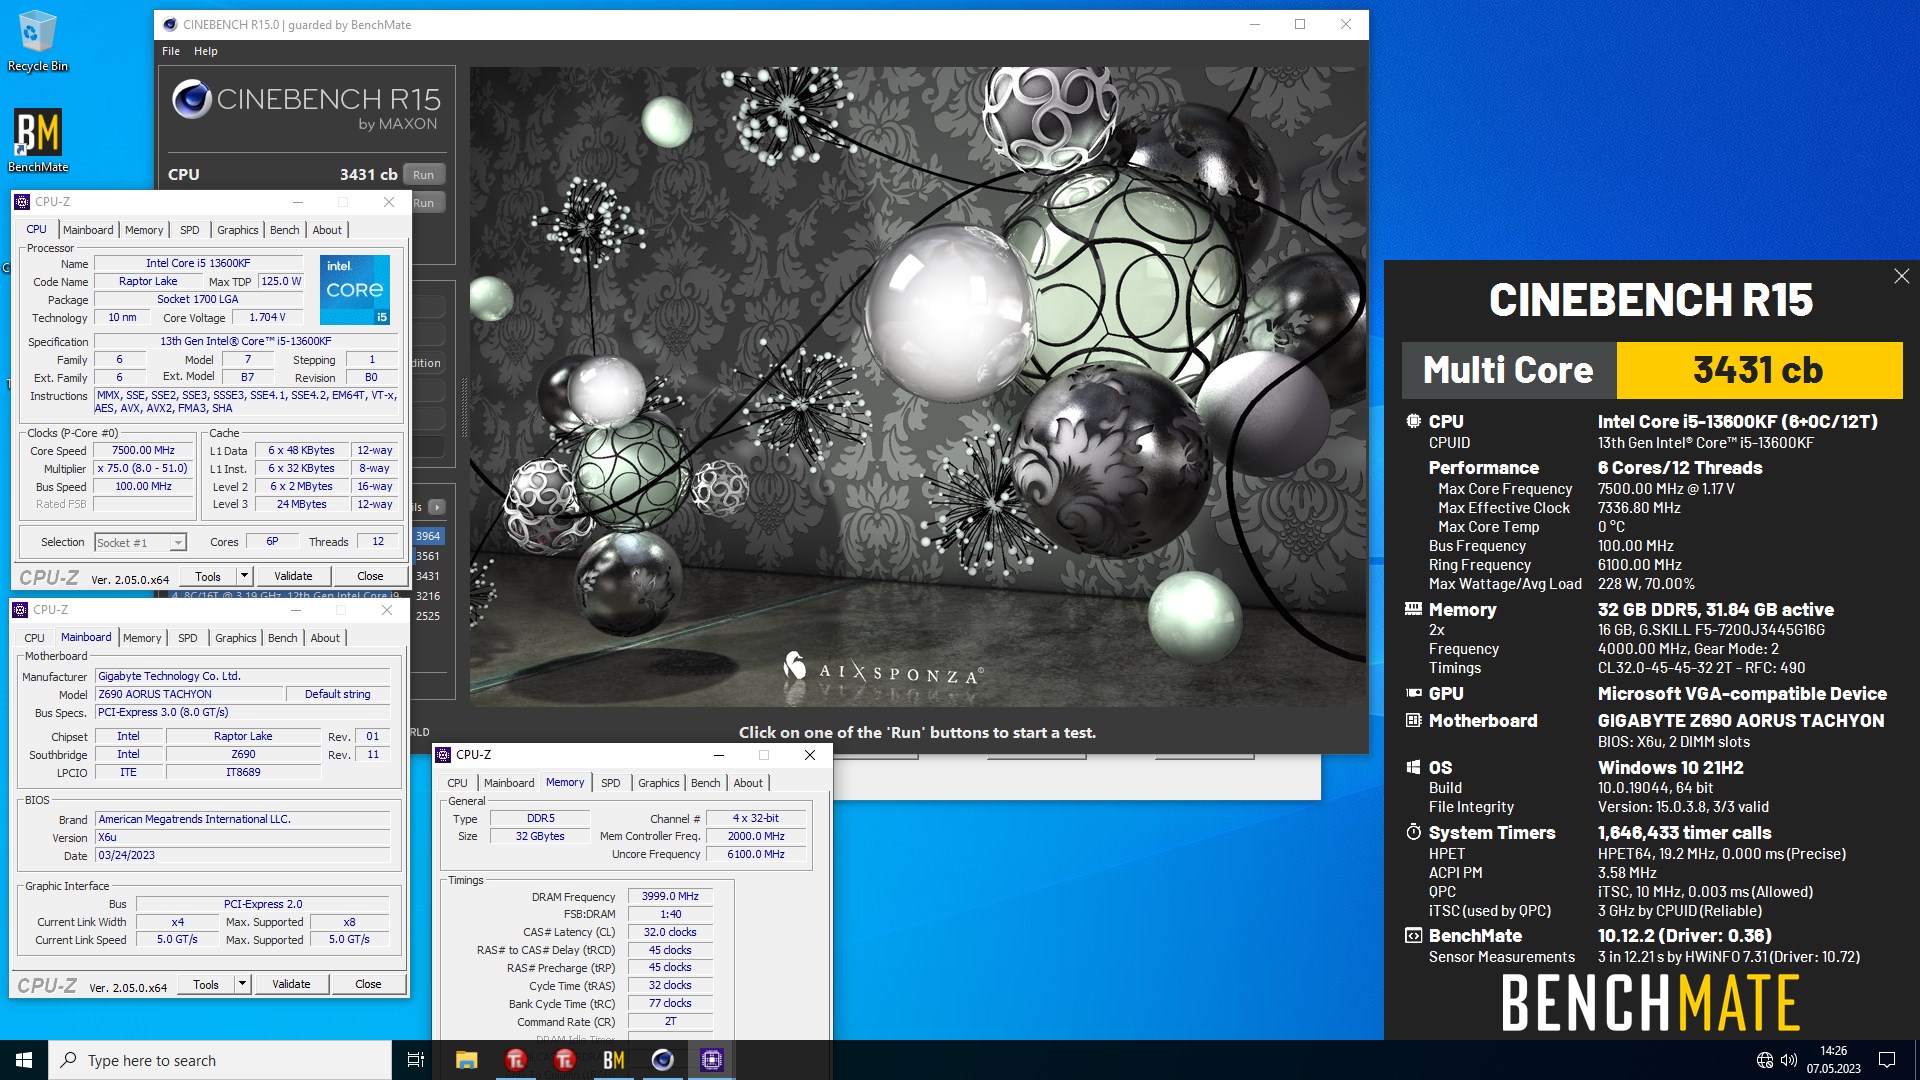Open SPD tab in top CPU-Z window

point(190,230)
